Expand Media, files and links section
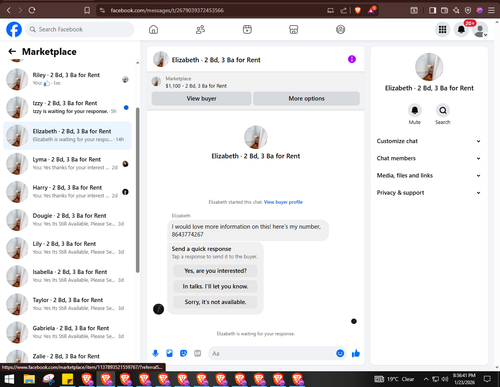Viewport: 500px width, 387px height. point(429,176)
